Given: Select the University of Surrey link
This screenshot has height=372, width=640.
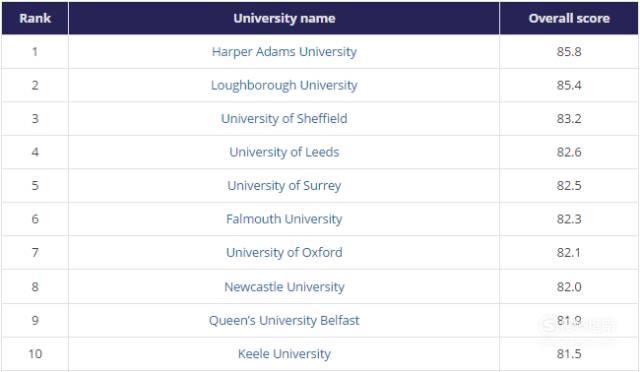Looking at the screenshot, I should (x=284, y=186).
